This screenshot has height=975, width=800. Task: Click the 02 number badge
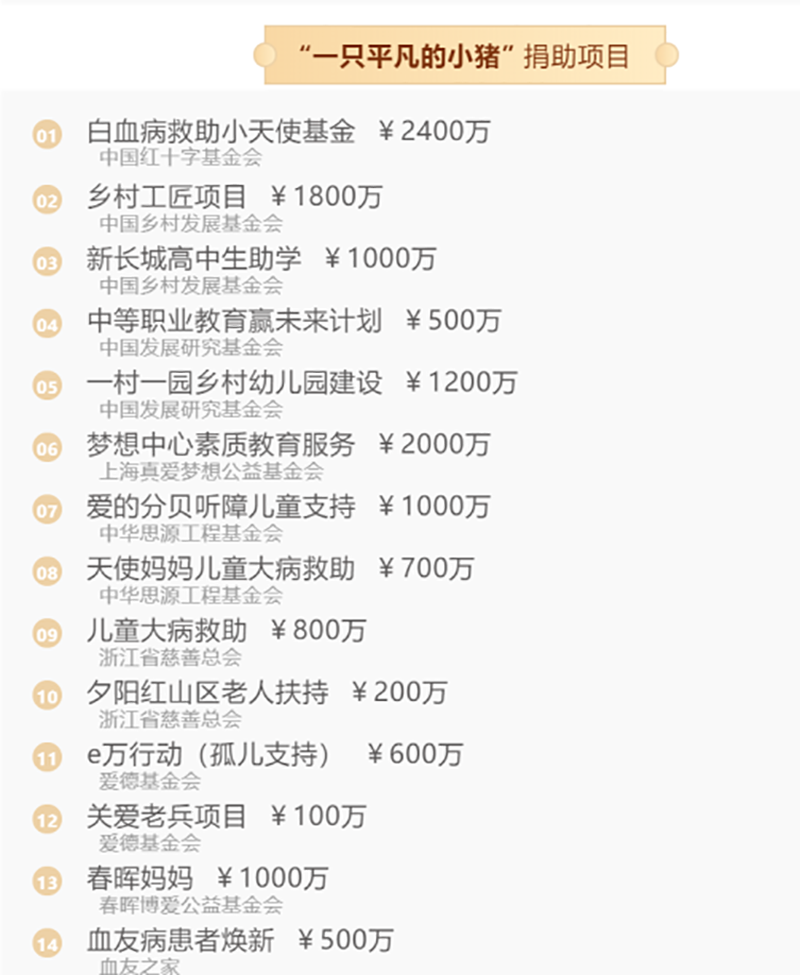(x=47, y=200)
